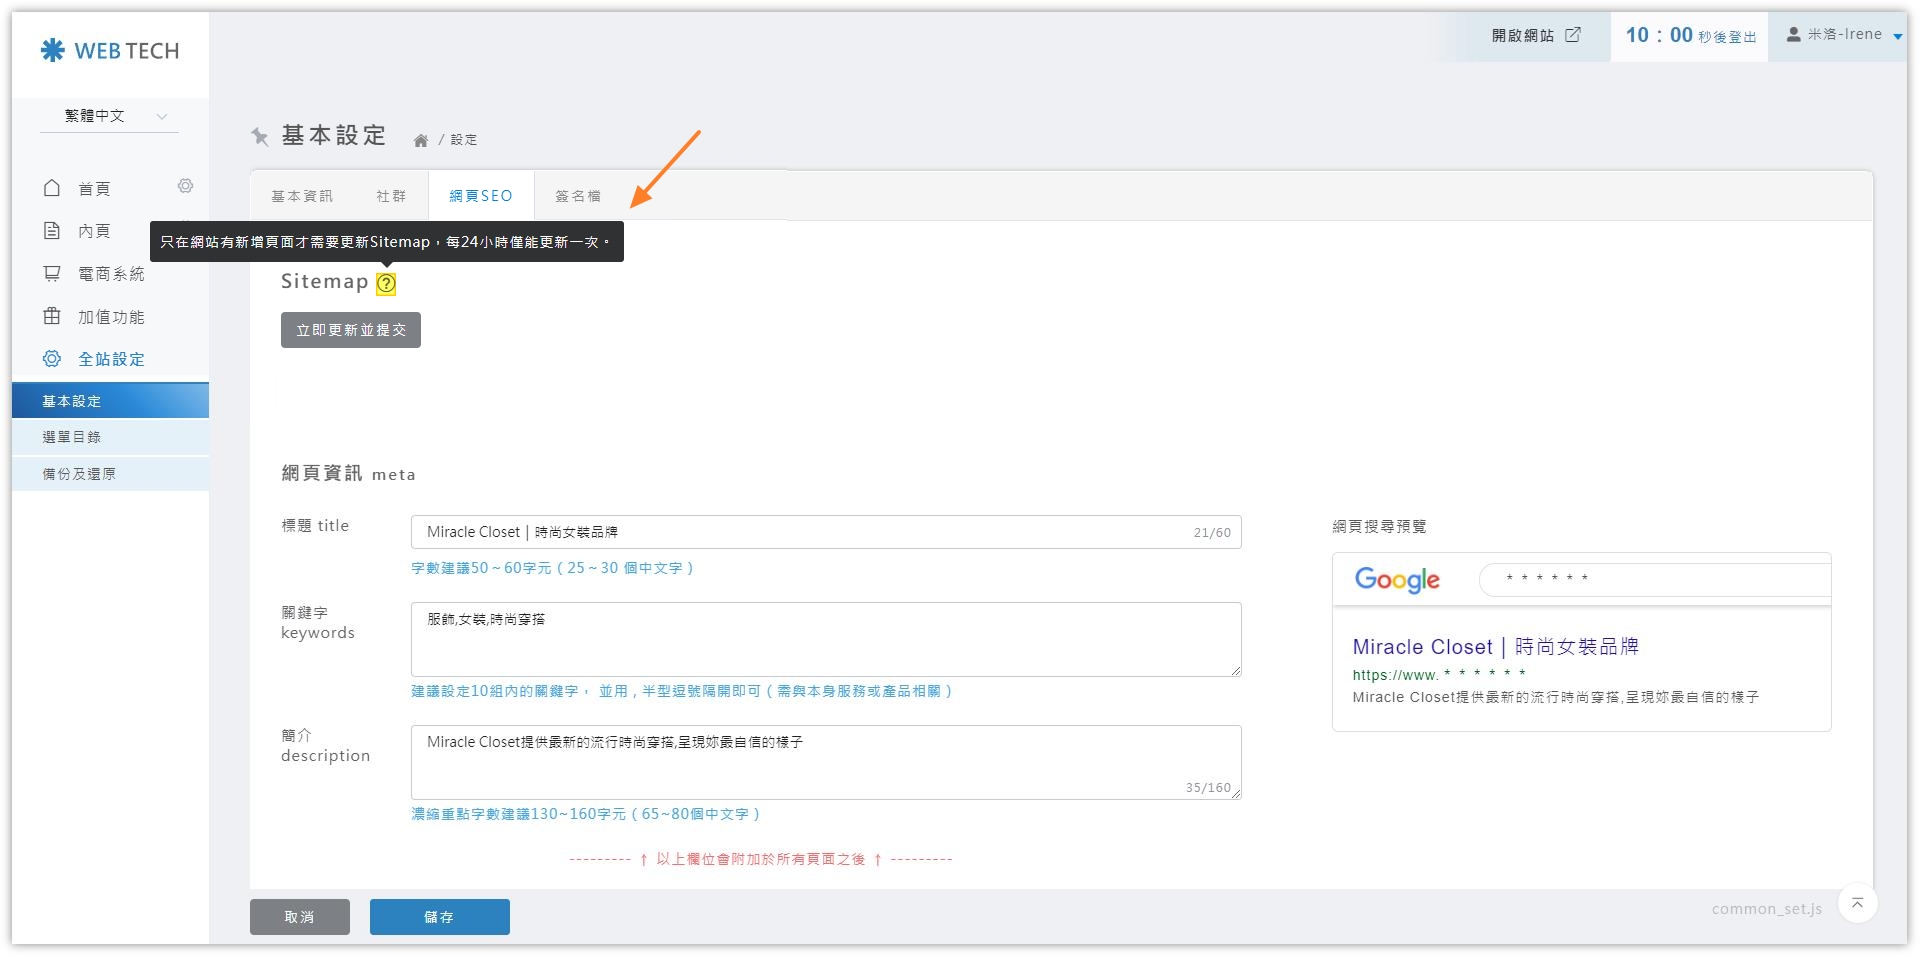The image size is (1920, 957).
Task: Click the Sitemap help question mark icon
Action: pyautogui.click(x=386, y=284)
